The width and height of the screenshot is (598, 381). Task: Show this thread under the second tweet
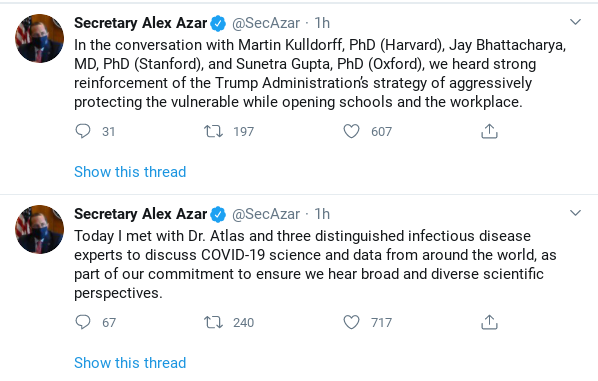pos(130,363)
